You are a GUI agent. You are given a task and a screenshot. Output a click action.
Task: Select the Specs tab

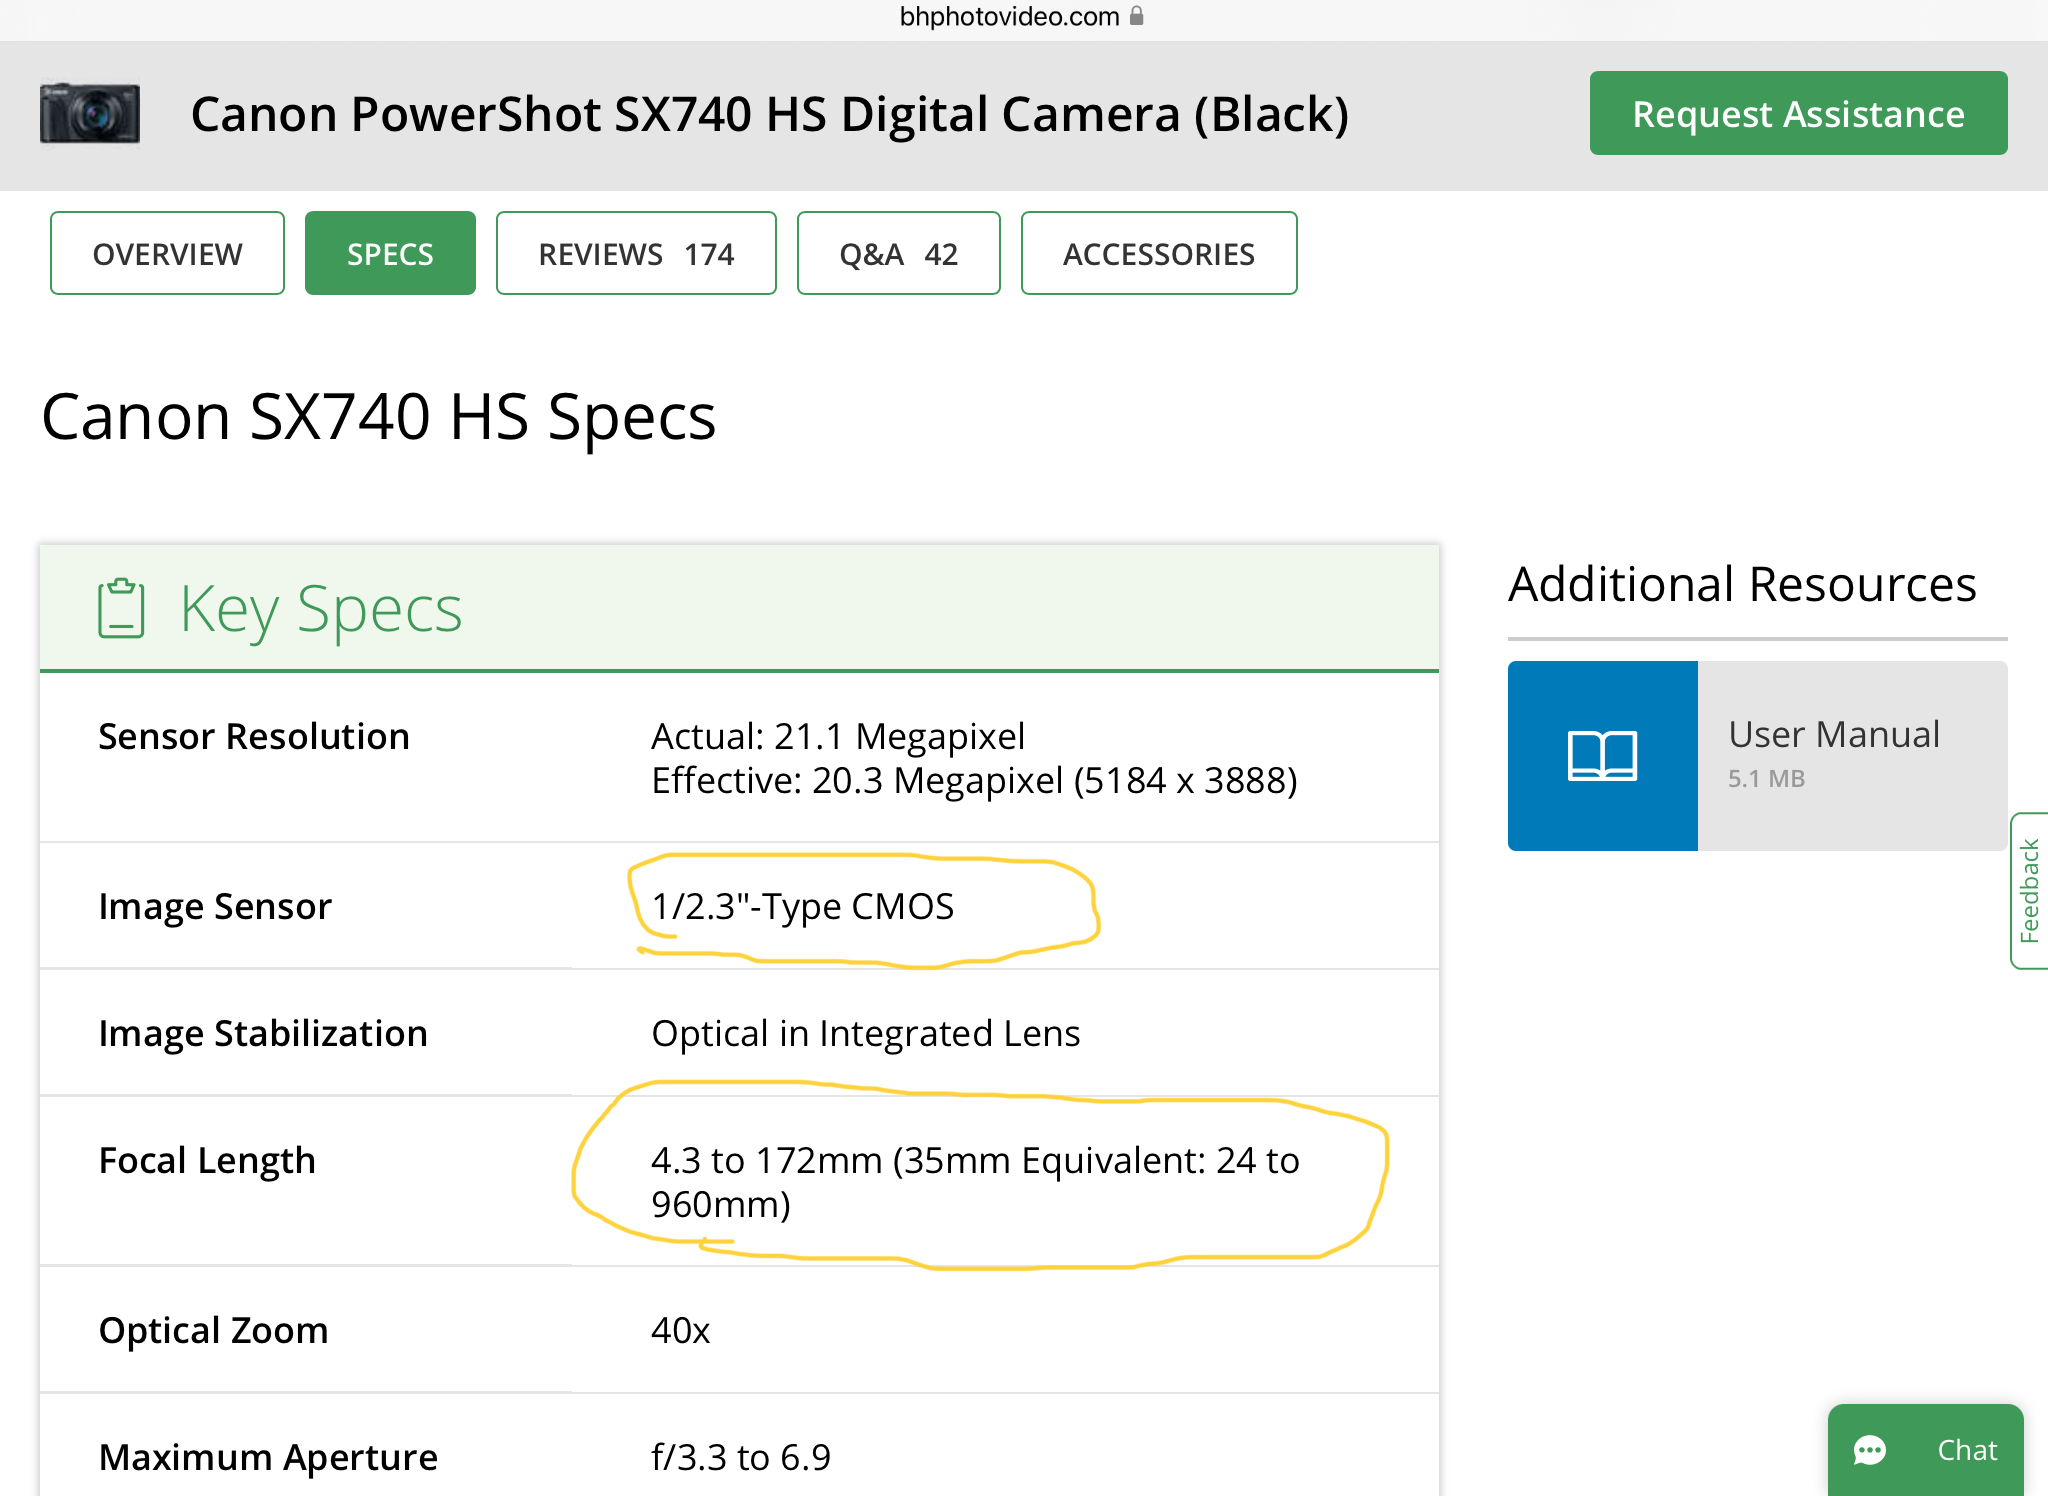pyautogui.click(x=390, y=254)
